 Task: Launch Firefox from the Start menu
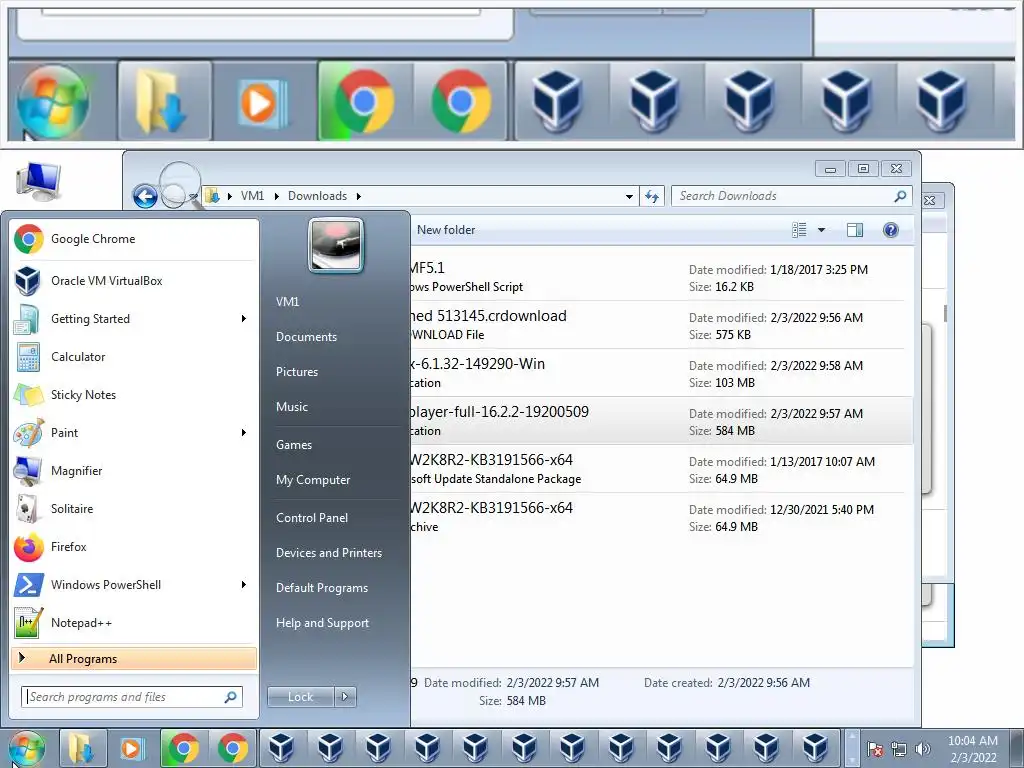coord(134,547)
